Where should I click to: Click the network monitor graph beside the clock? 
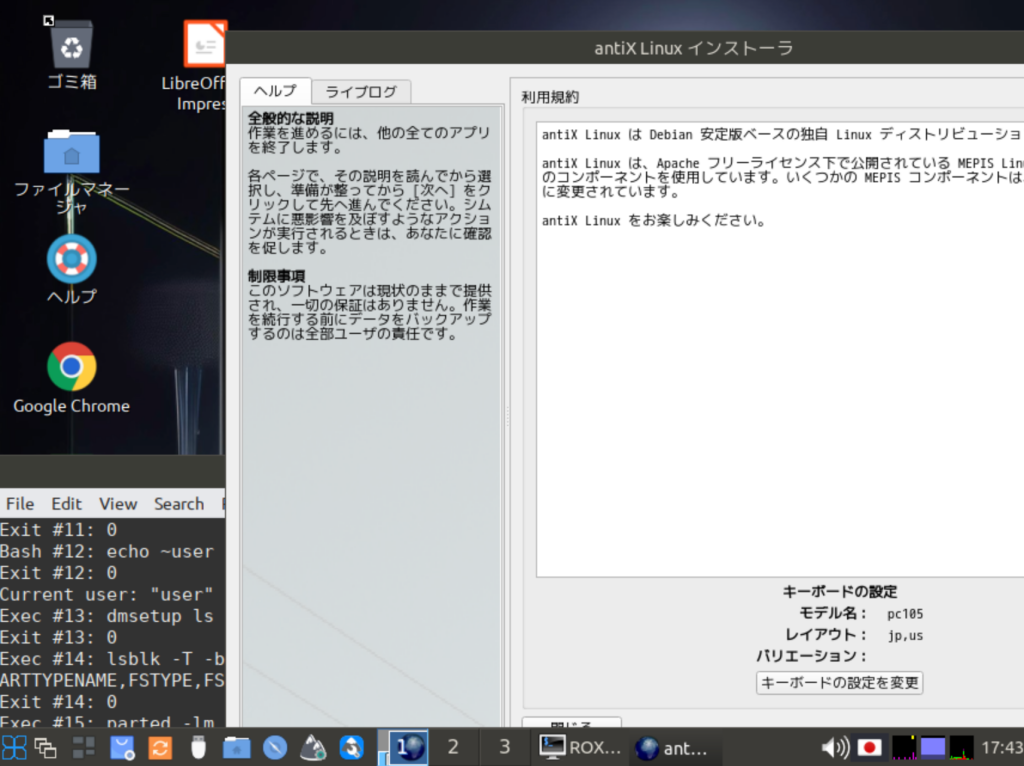(x=961, y=748)
